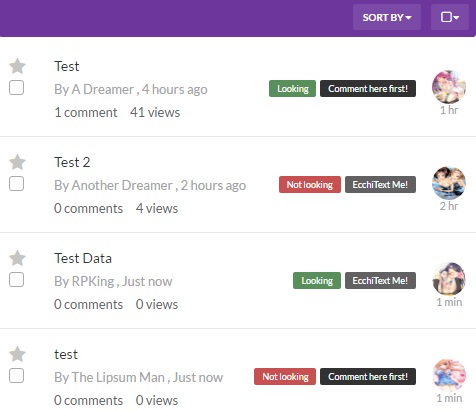Click the green "Looking" tag on "Test"
476x410 pixels.
click(292, 89)
